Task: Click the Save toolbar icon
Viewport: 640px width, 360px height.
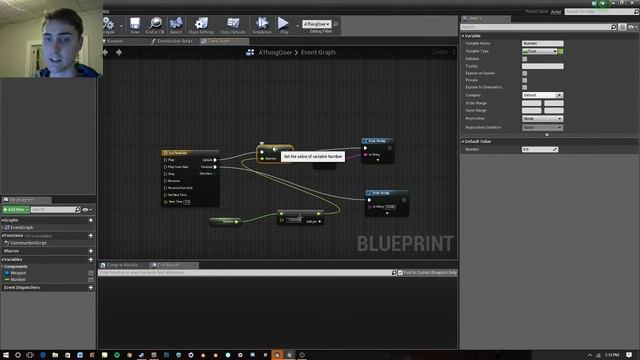Action: click(x=135, y=24)
